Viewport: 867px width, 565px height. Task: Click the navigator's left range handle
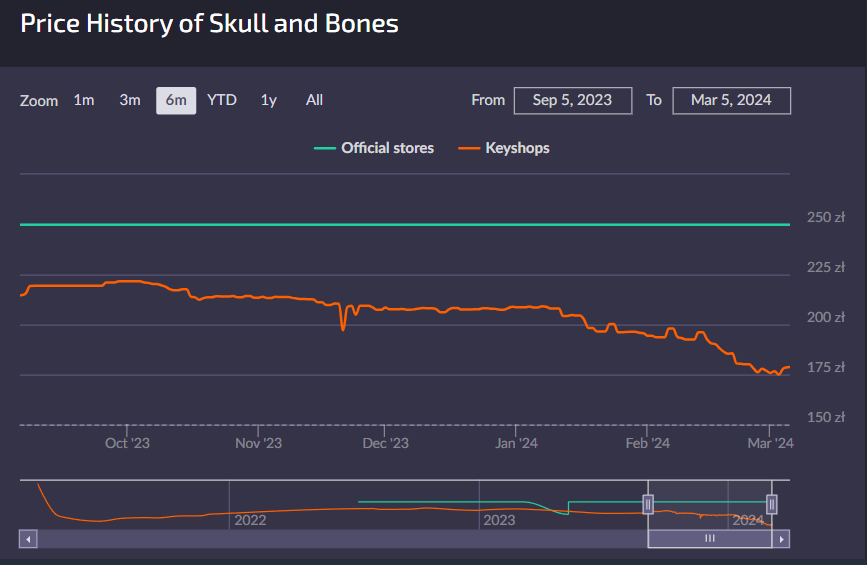pos(648,504)
